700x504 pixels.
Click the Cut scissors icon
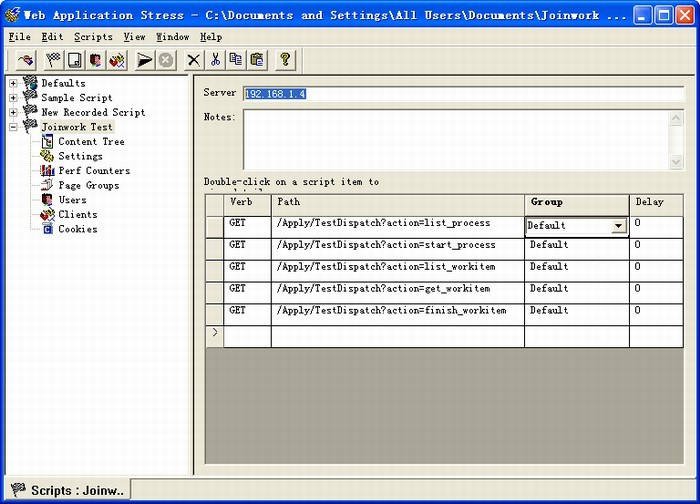[215, 60]
